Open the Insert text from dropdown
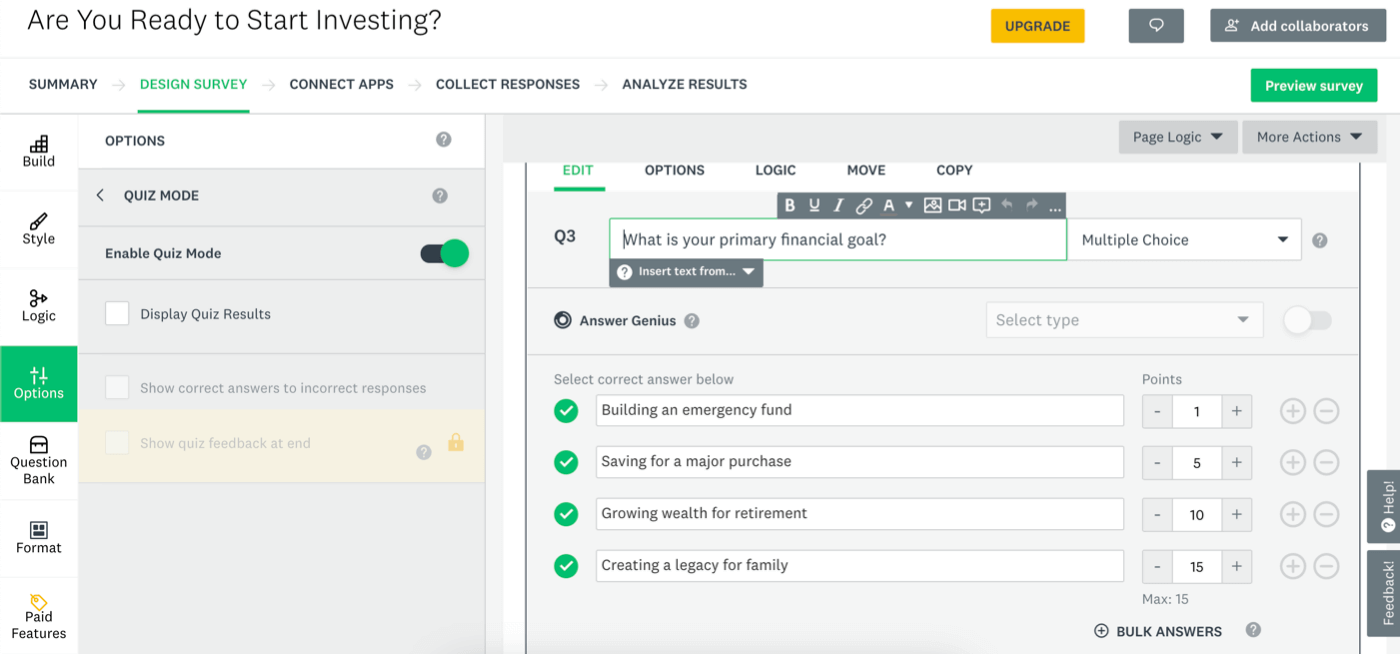 click(x=686, y=272)
